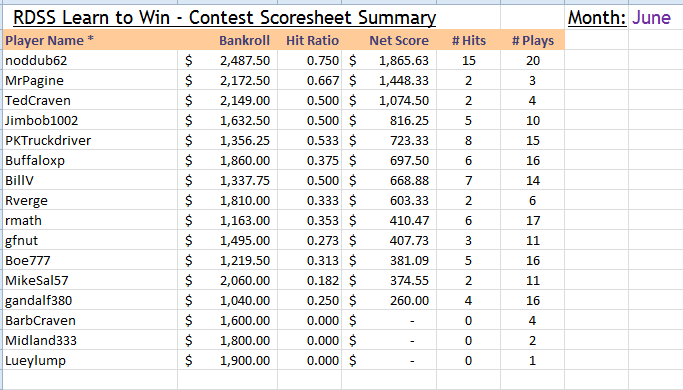The width and height of the screenshot is (683, 390).
Task: Select the '# Hits' header cell
Action: 469,40
